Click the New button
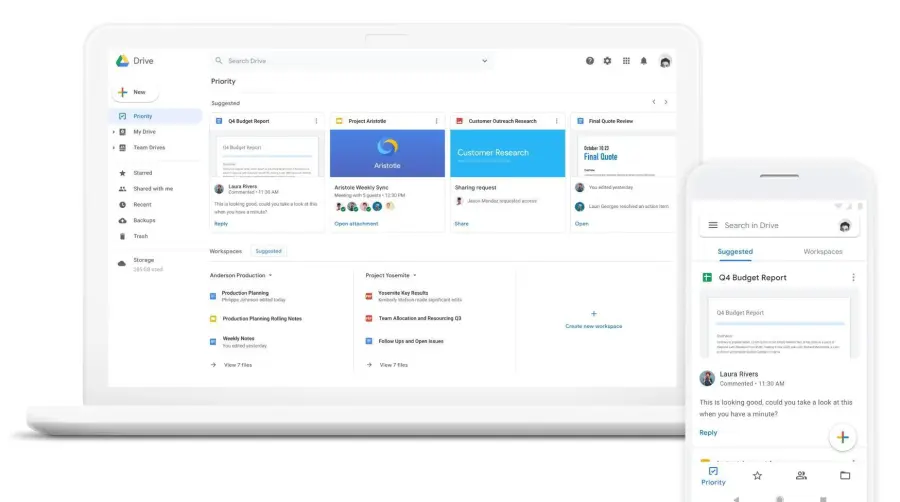Viewport: 900px width, 502px height. (134, 92)
